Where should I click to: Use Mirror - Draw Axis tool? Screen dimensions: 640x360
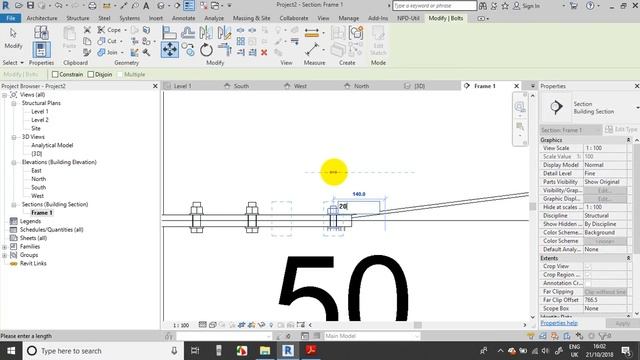point(224,33)
